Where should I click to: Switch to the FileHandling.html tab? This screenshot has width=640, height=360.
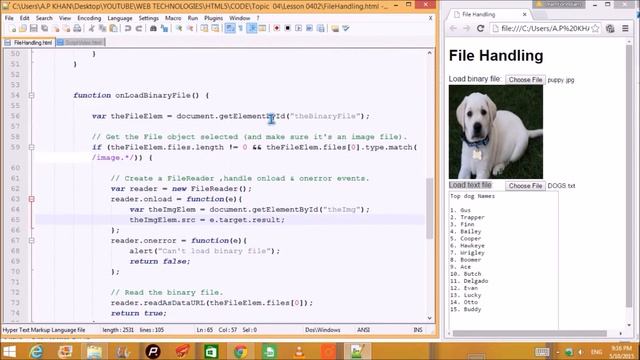click(x=29, y=42)
